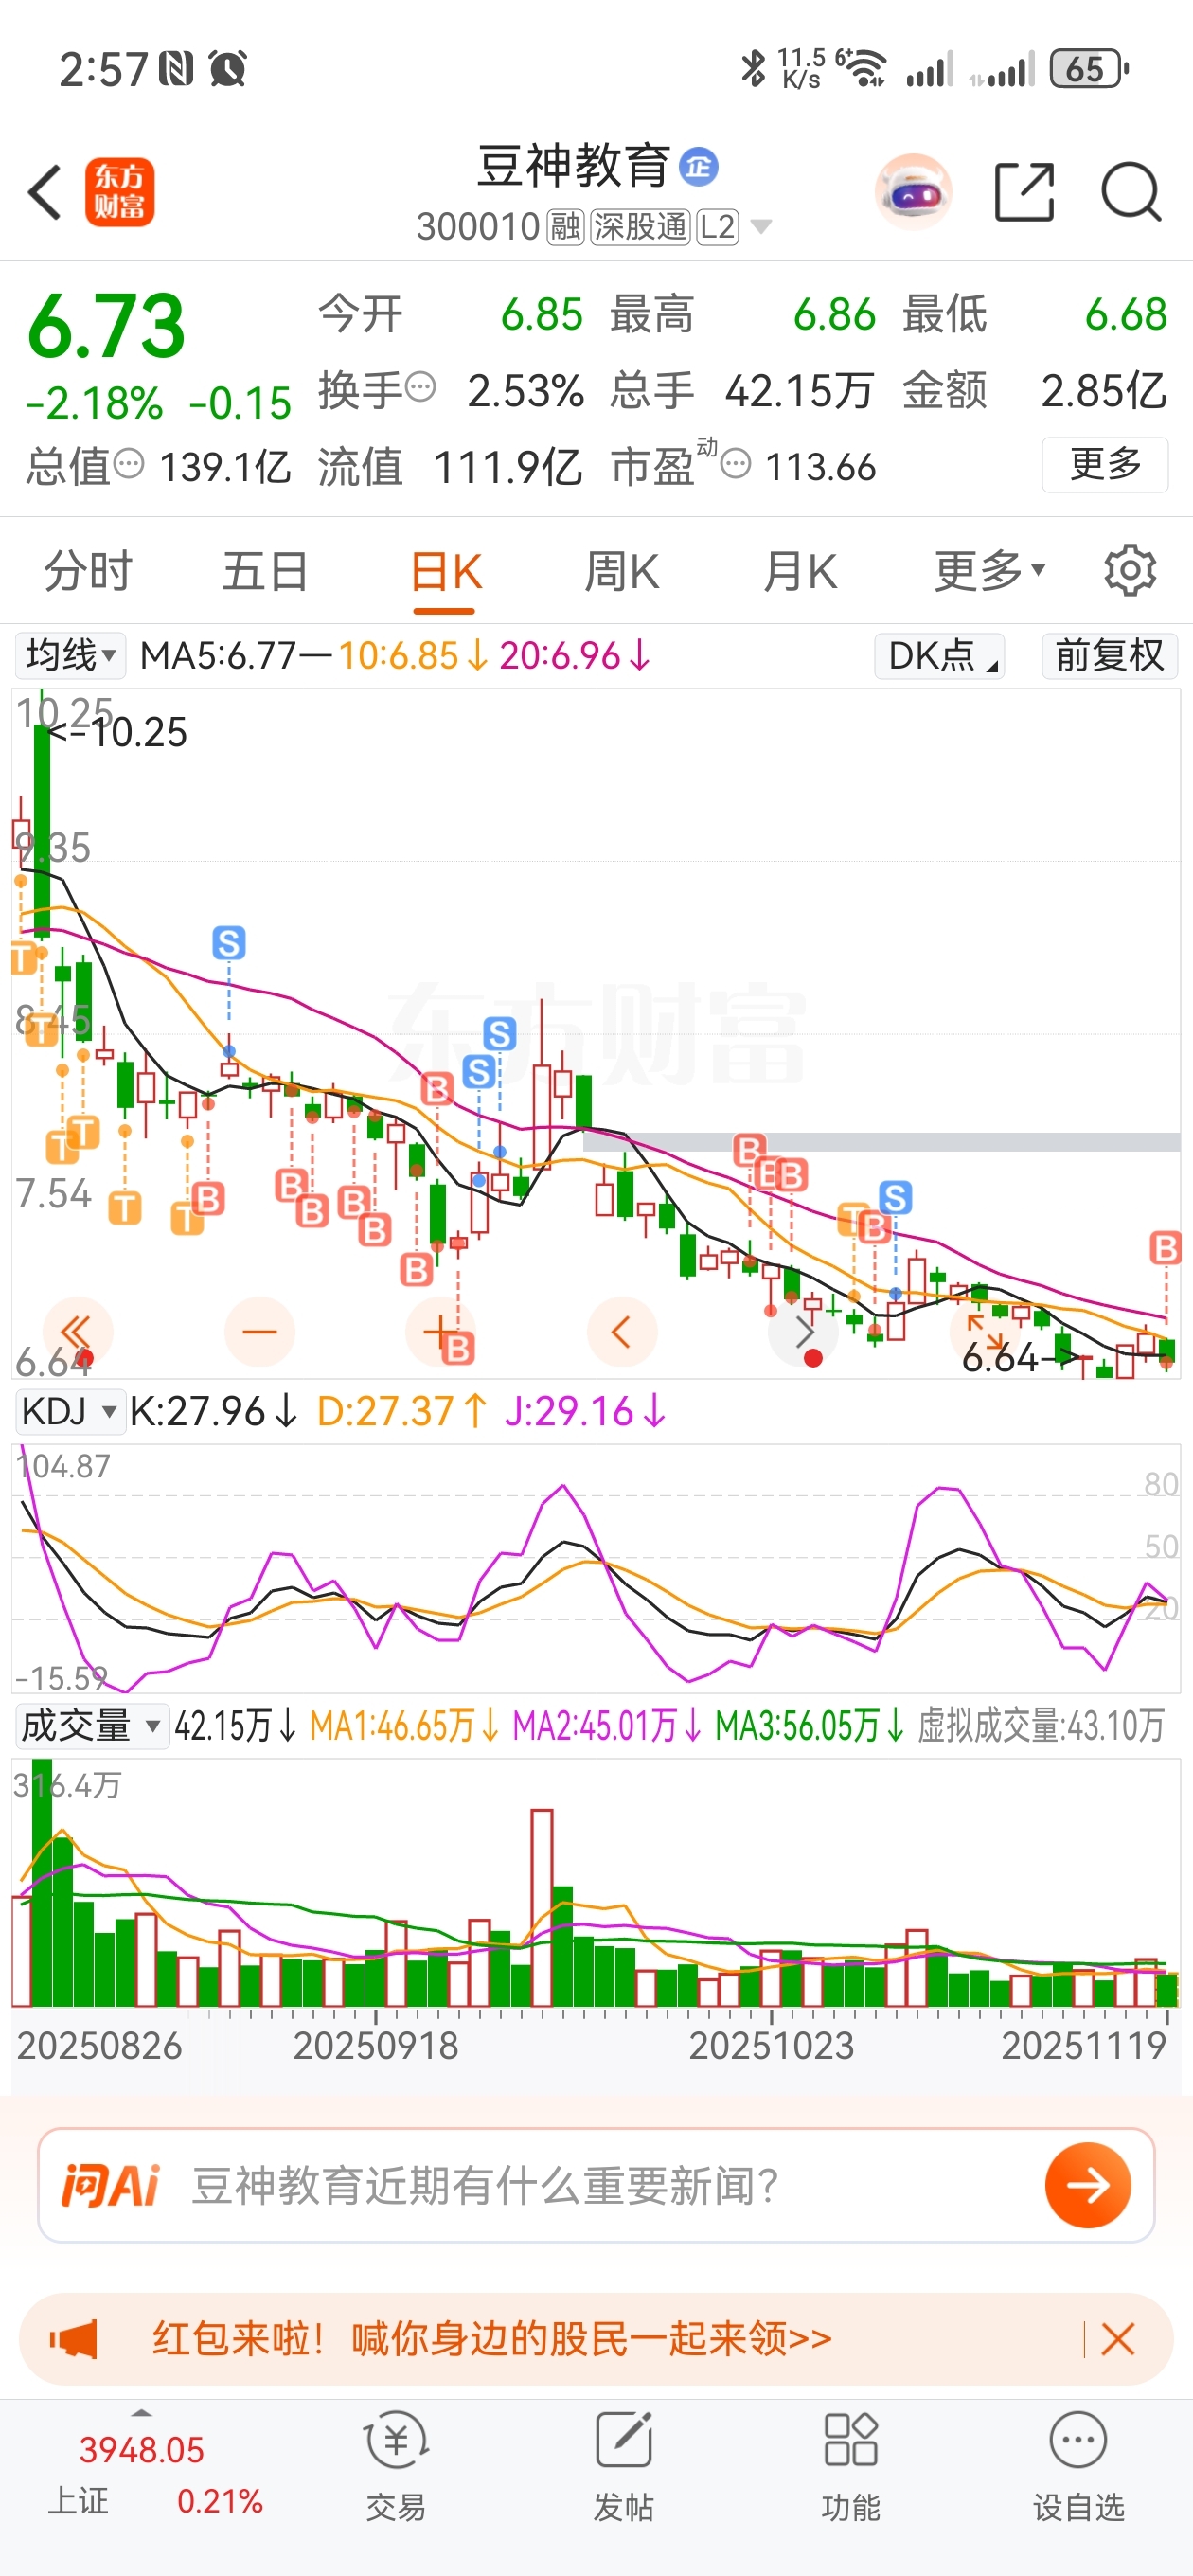Open the search magnifier icon
Image resolution: width=1193 pixels, height=2576 pixels.
coord(1130,191)
